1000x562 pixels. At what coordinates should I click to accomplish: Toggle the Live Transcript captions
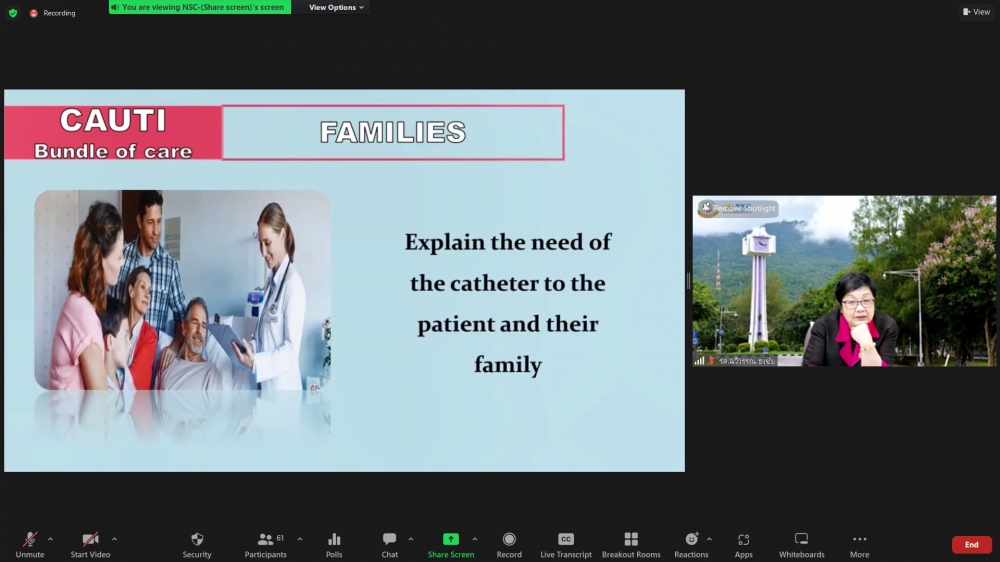[566, 545]
